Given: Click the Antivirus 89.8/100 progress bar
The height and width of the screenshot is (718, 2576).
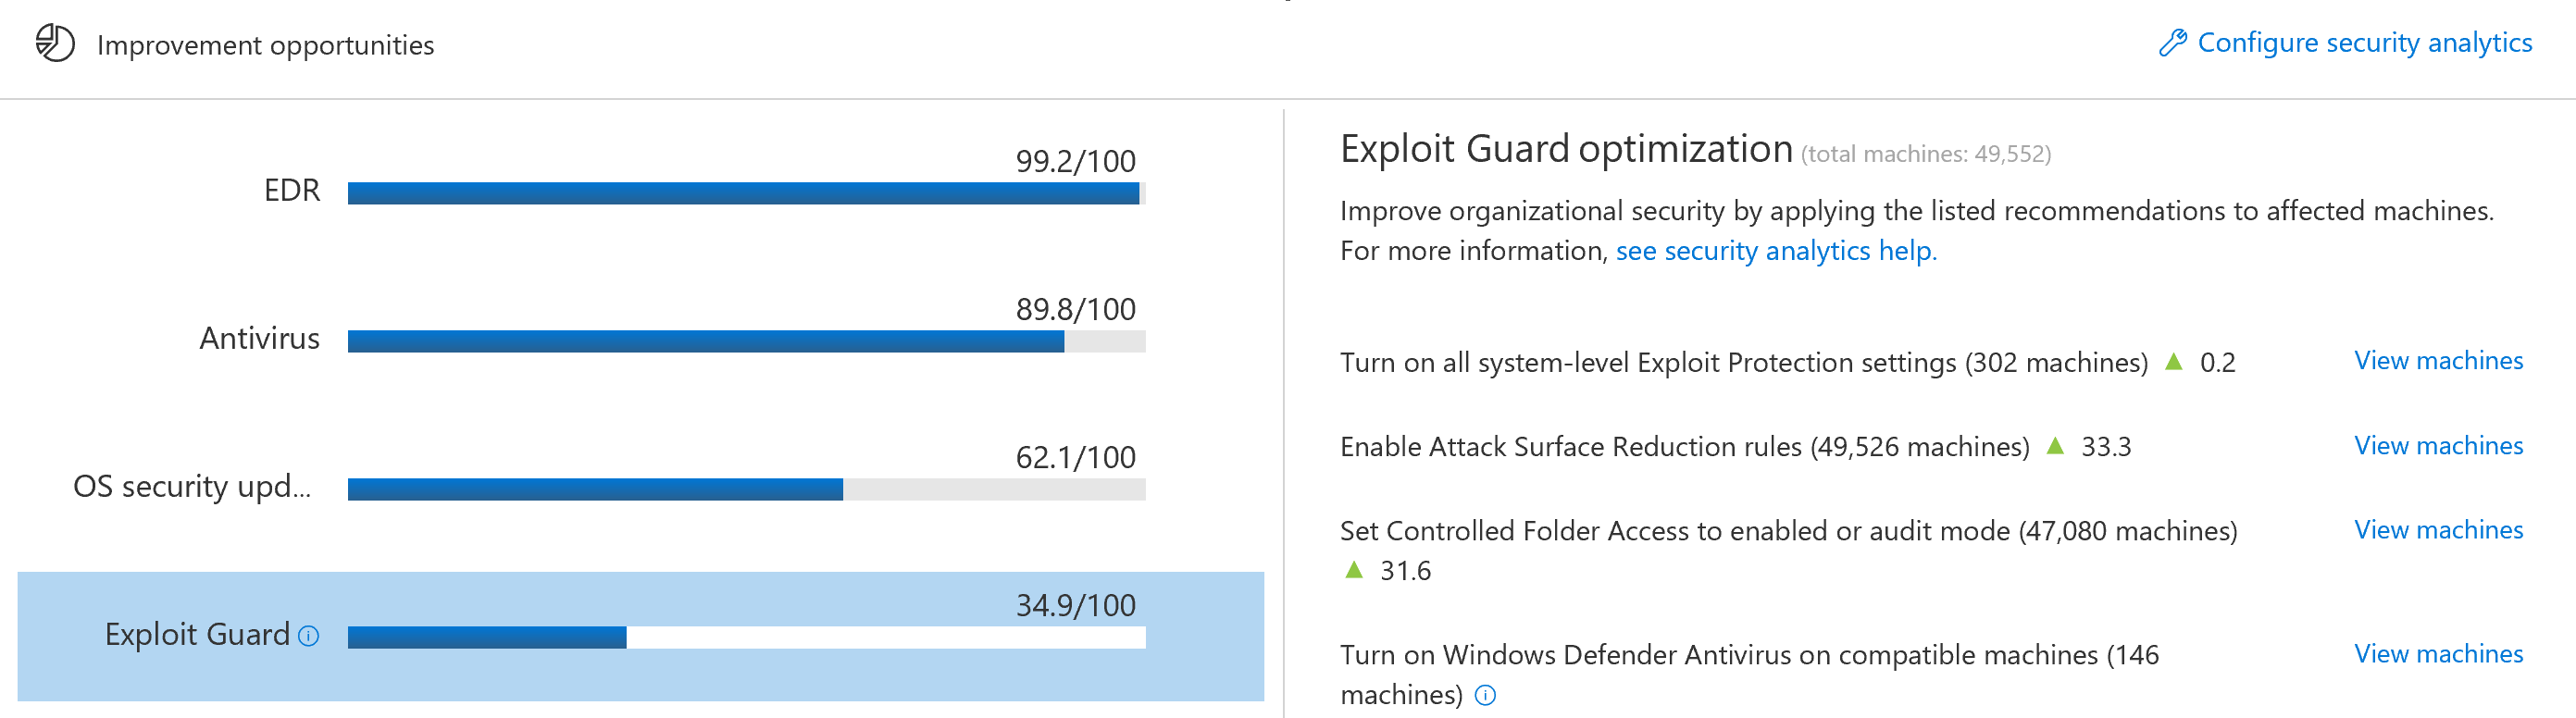Looking at the screenshot, I should 745,341.
